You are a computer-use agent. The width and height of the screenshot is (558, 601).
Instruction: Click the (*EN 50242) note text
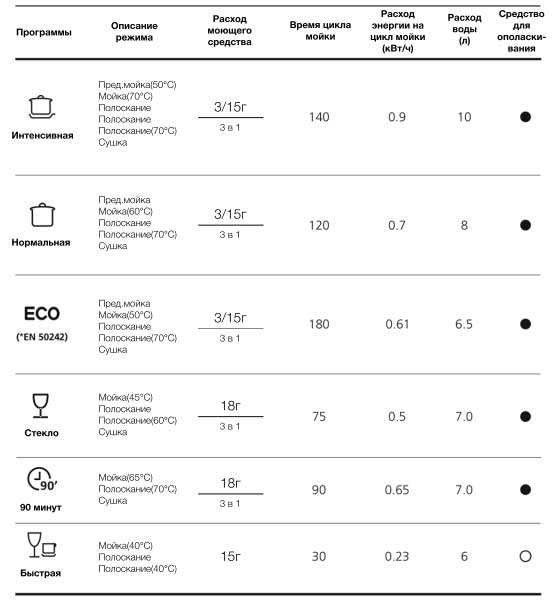tap(42, 337)
